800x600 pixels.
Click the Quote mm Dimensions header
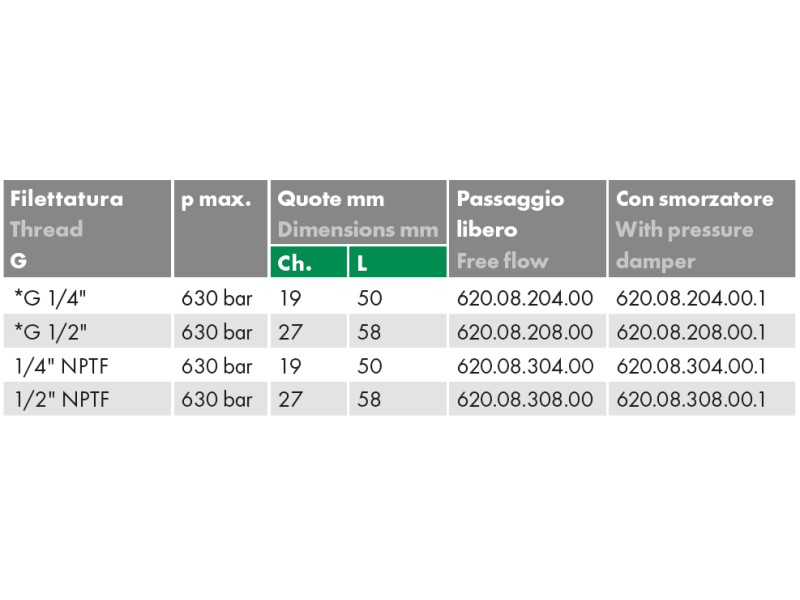tap(357, 213)
